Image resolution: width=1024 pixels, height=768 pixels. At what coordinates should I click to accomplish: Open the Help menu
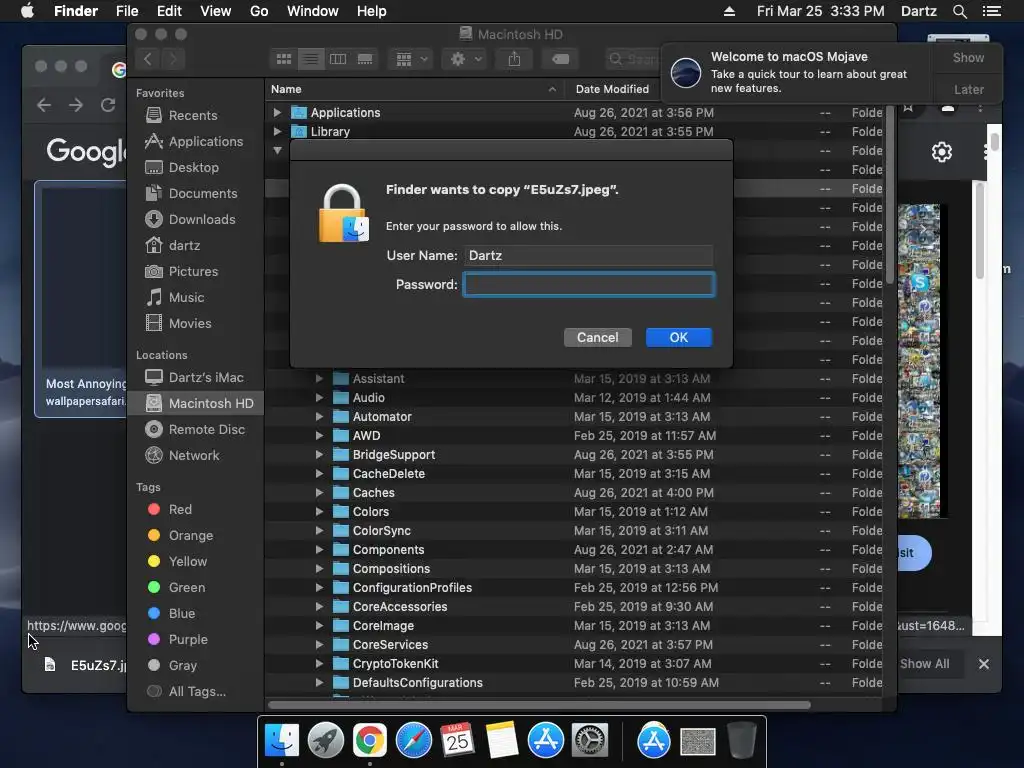[x=372, y=11]
